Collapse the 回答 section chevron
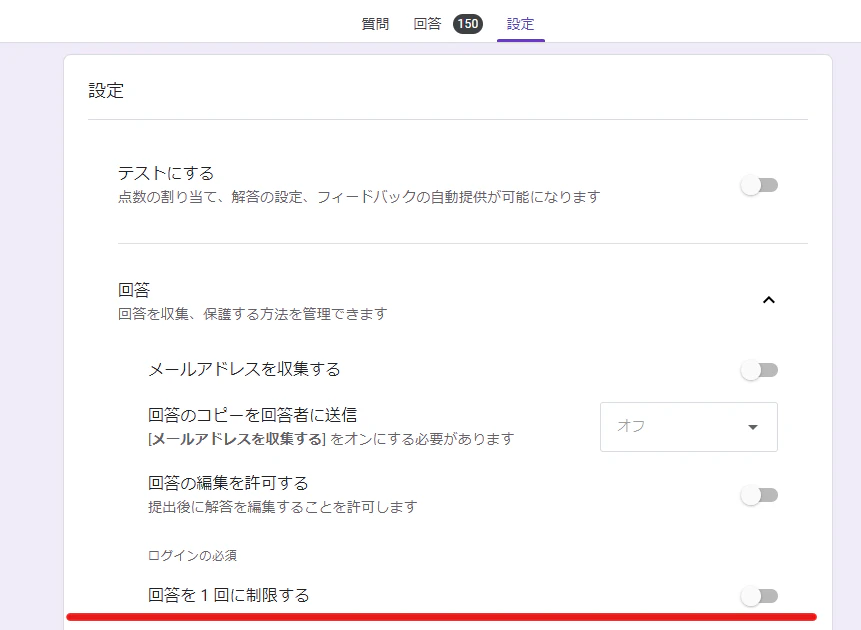This screenshot has width=861, height=630. pyautogui.click(x=769, y=300)
